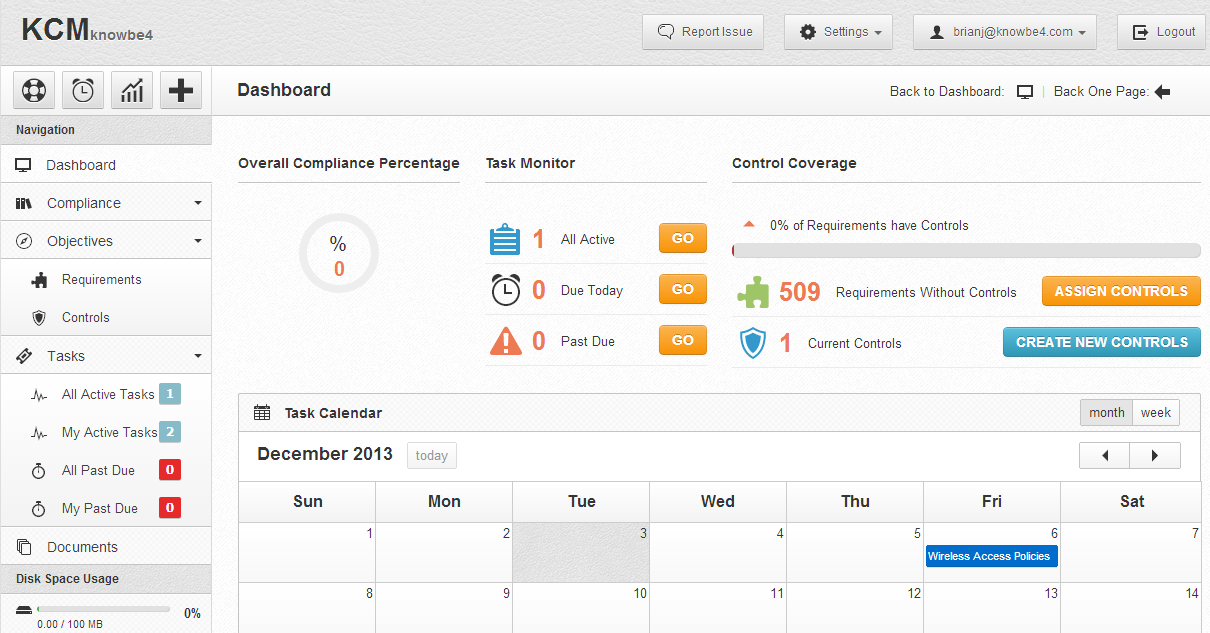Click the plus icon in the toolbar

point(180,90)
